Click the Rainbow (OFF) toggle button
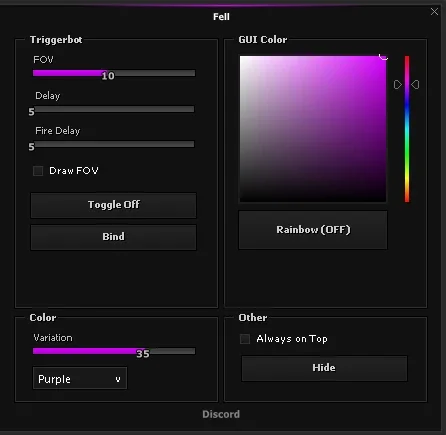446x435 pixels. (313, 230)
